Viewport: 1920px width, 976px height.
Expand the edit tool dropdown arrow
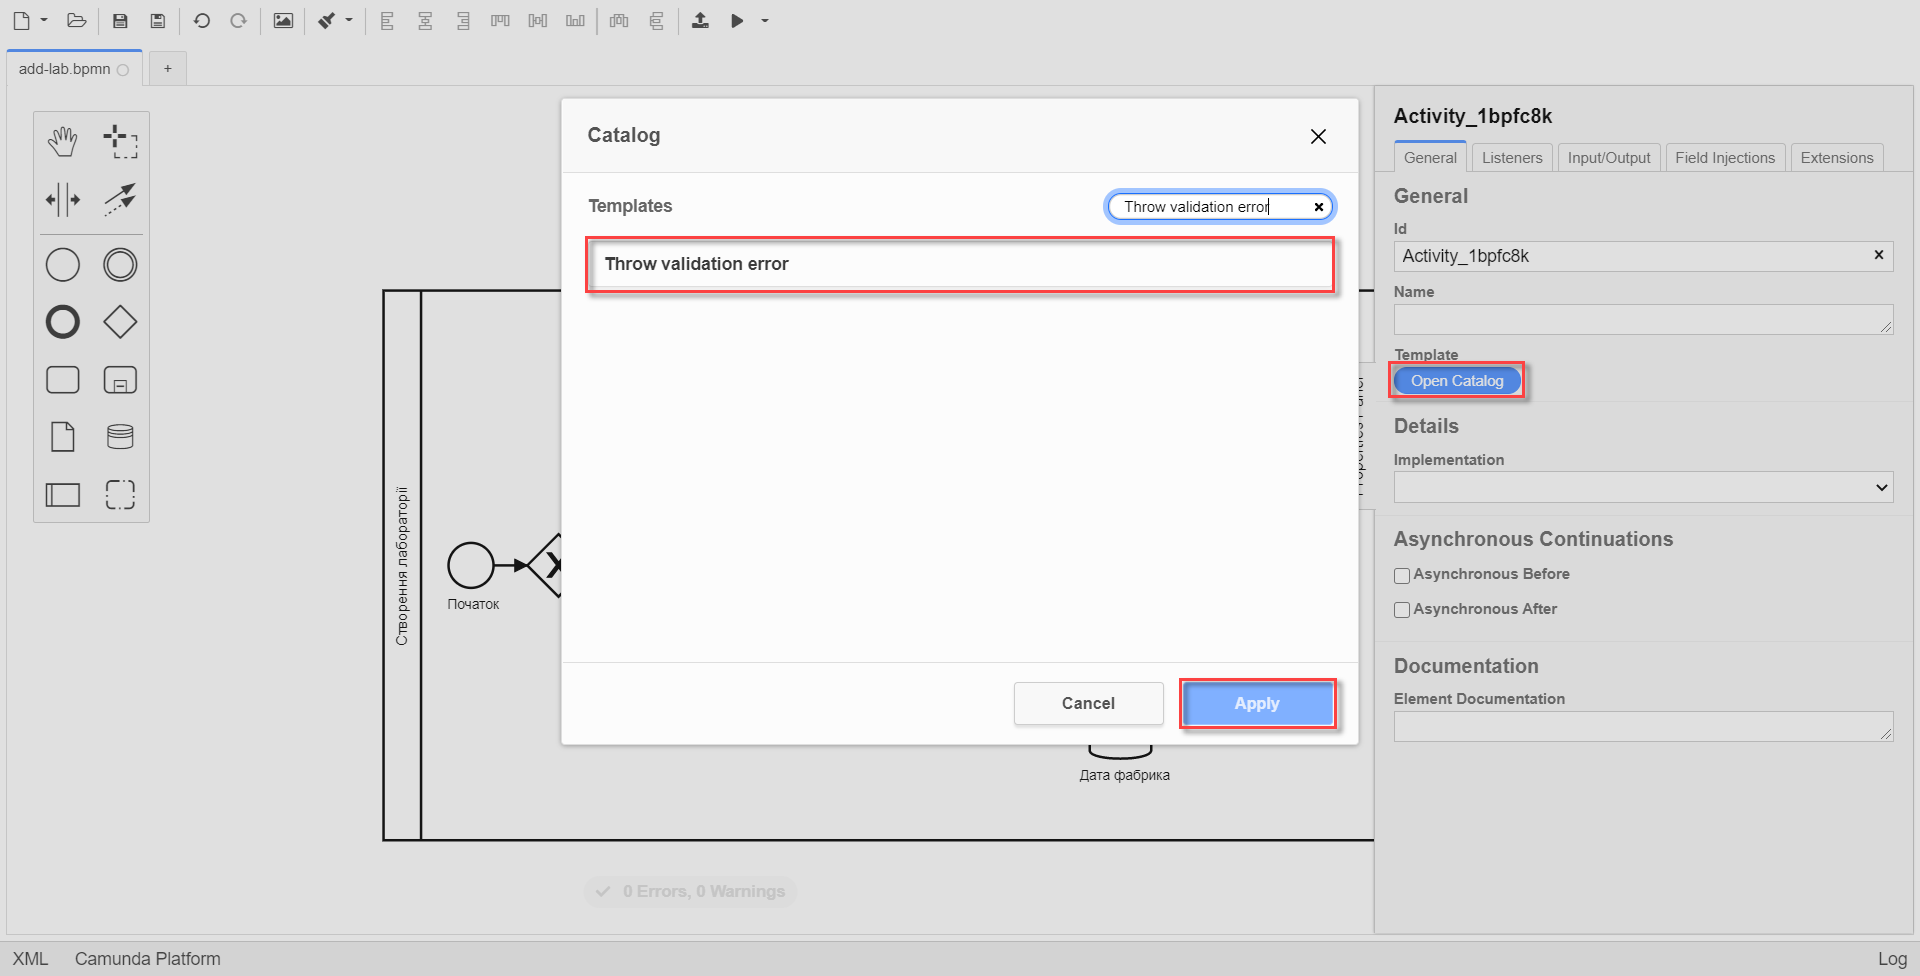[349, 20]
